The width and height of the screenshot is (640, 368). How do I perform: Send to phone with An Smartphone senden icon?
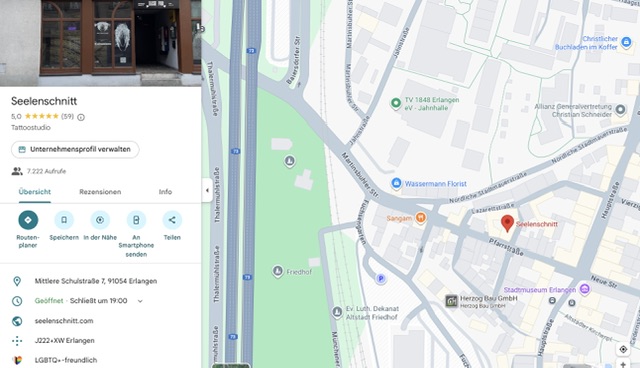point(136,220)
